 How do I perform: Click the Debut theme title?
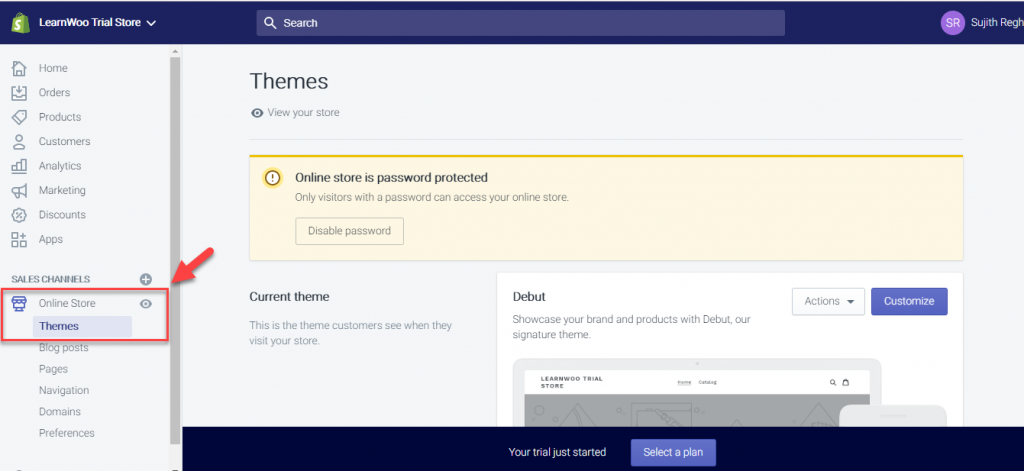[529, 297]
